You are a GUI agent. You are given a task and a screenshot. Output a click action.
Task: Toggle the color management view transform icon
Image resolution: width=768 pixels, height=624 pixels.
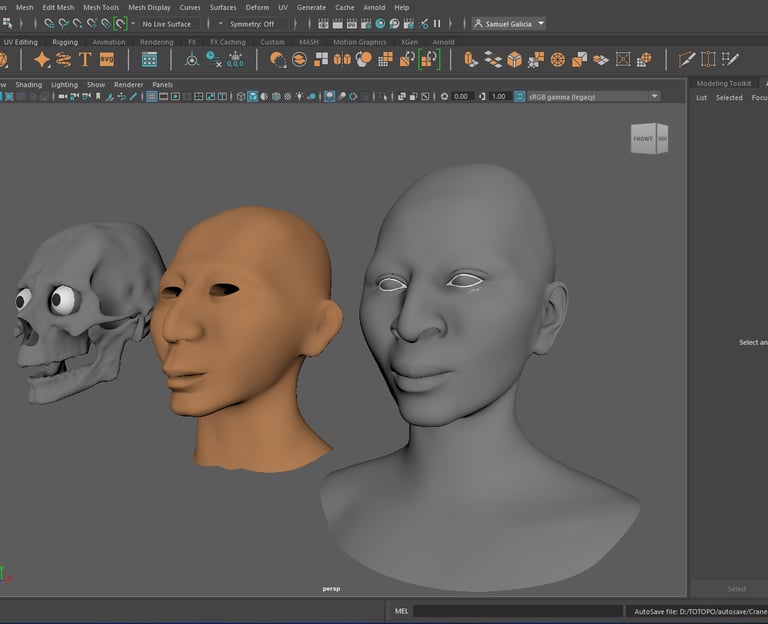point(520,97)
